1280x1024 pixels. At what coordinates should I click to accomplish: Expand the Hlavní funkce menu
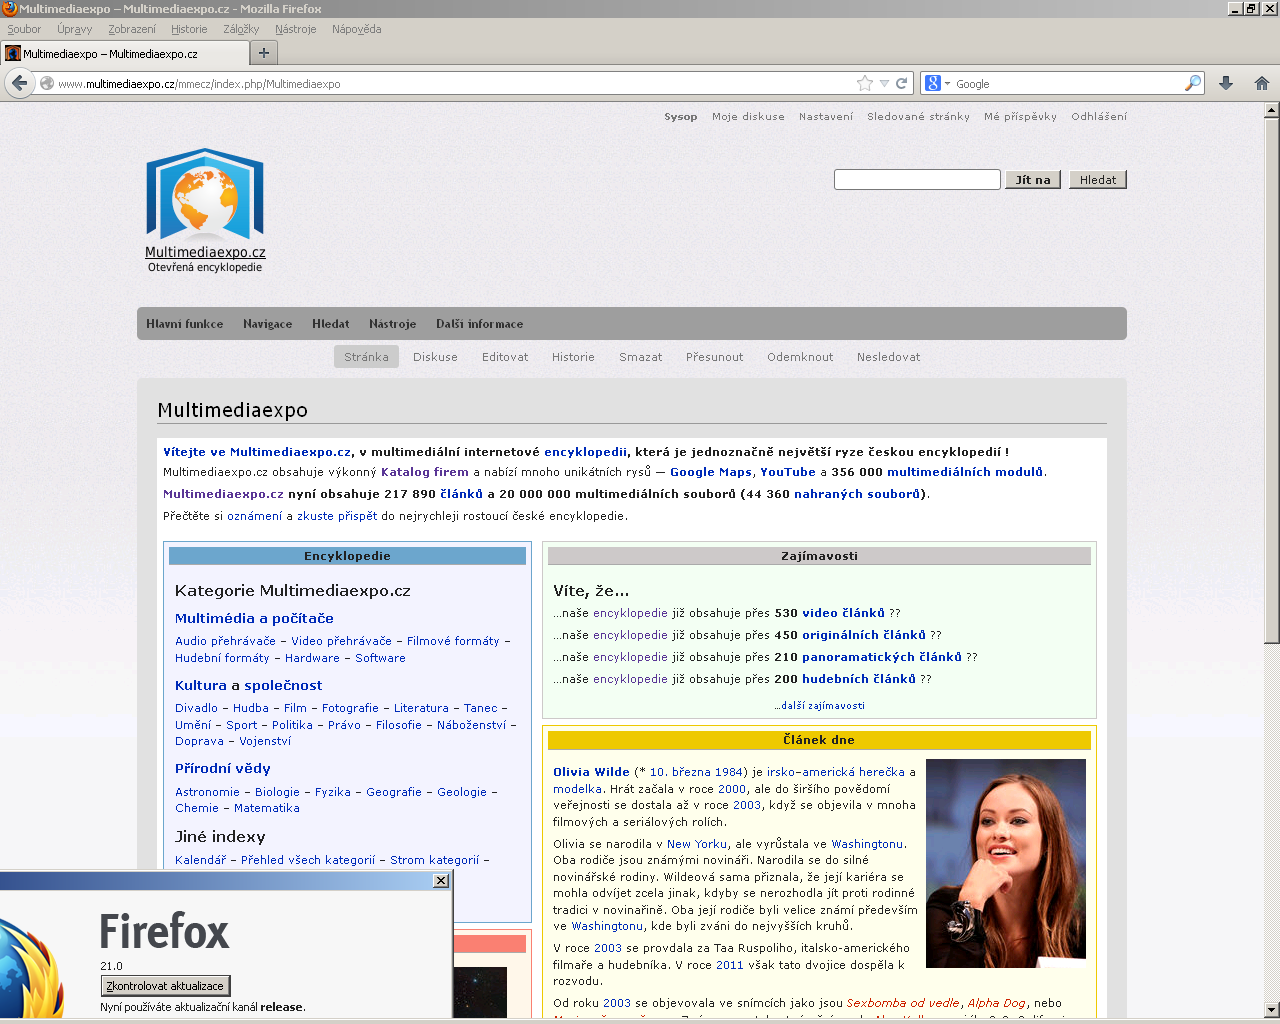[x=185, y=324]
